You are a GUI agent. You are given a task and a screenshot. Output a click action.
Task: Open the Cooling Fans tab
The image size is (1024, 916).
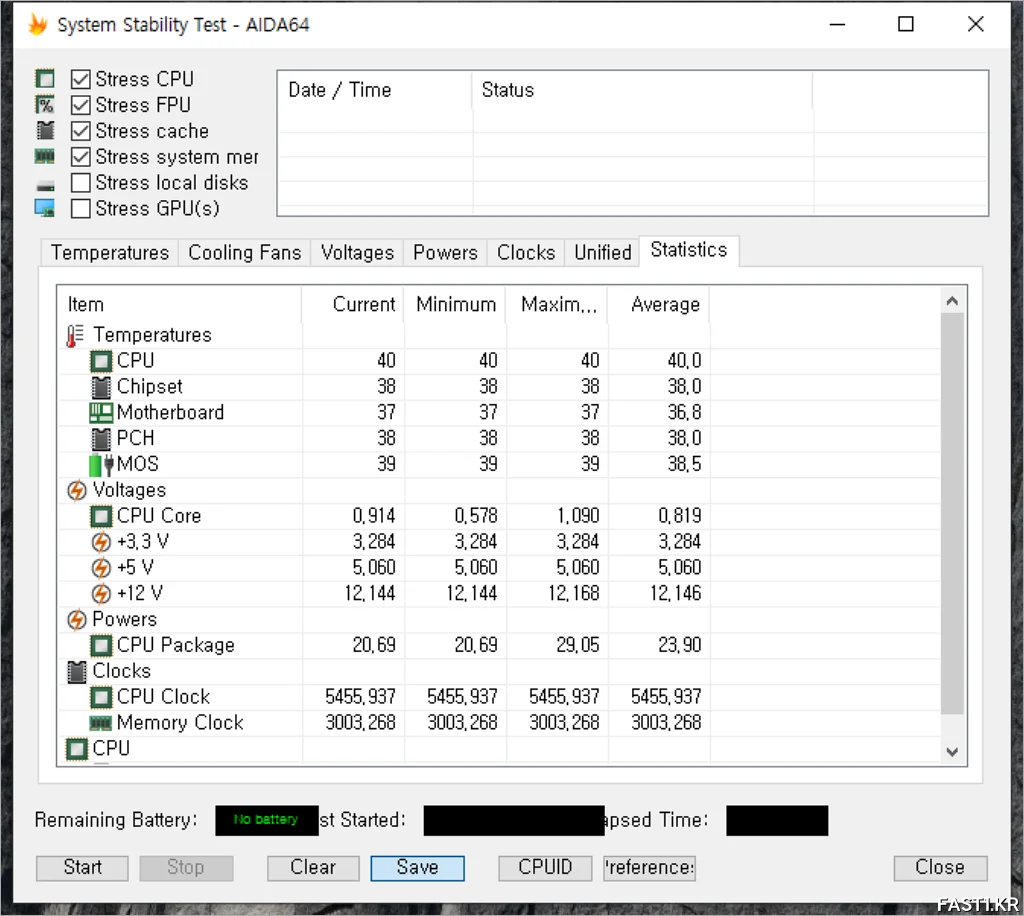point(244,253)
